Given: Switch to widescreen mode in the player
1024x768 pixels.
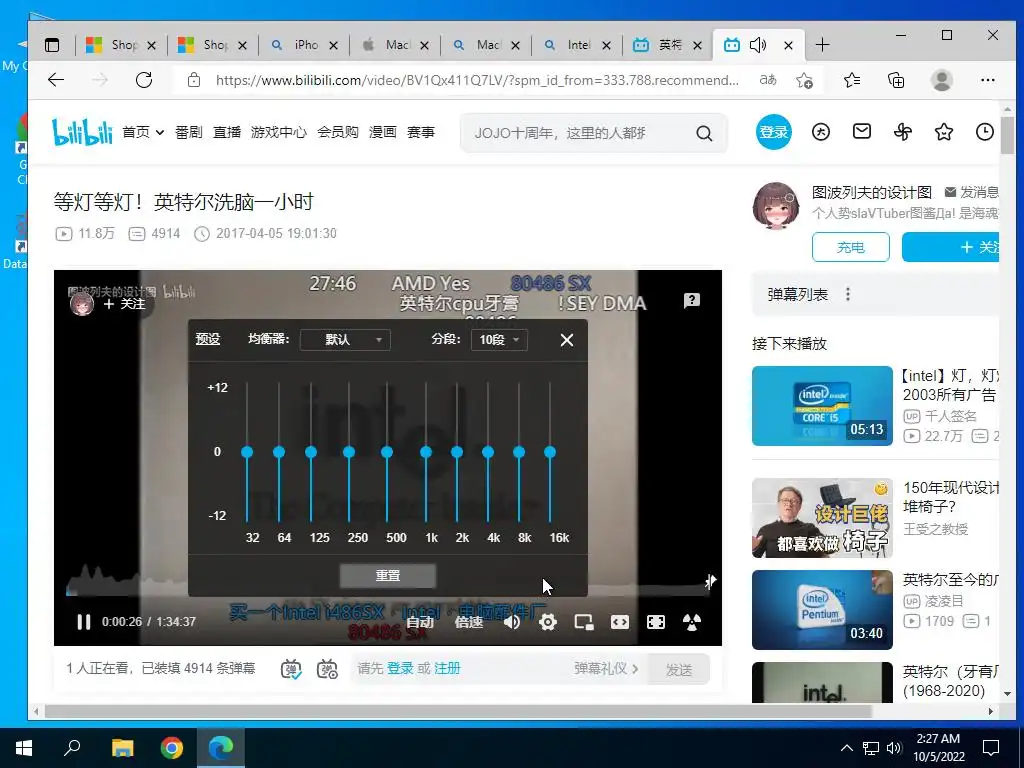Looking at the screenshot, I should click(x=620, y=622).
